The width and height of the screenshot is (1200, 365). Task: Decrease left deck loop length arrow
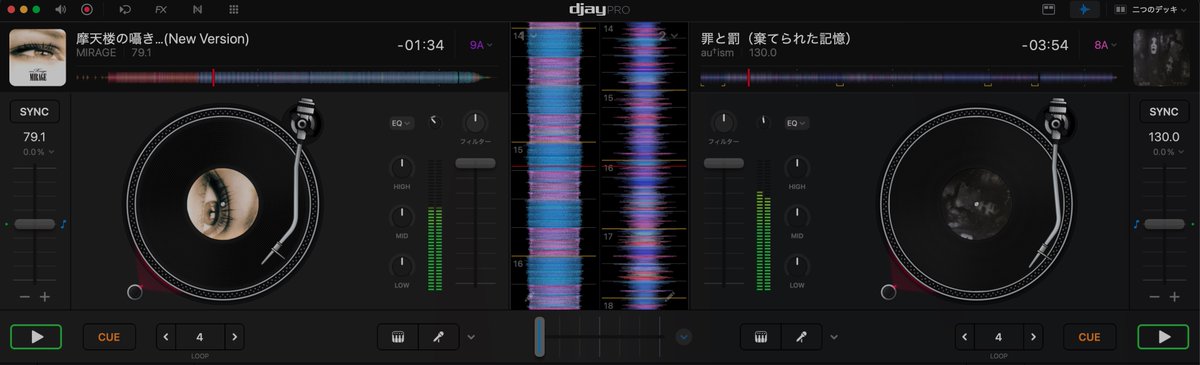166,337
